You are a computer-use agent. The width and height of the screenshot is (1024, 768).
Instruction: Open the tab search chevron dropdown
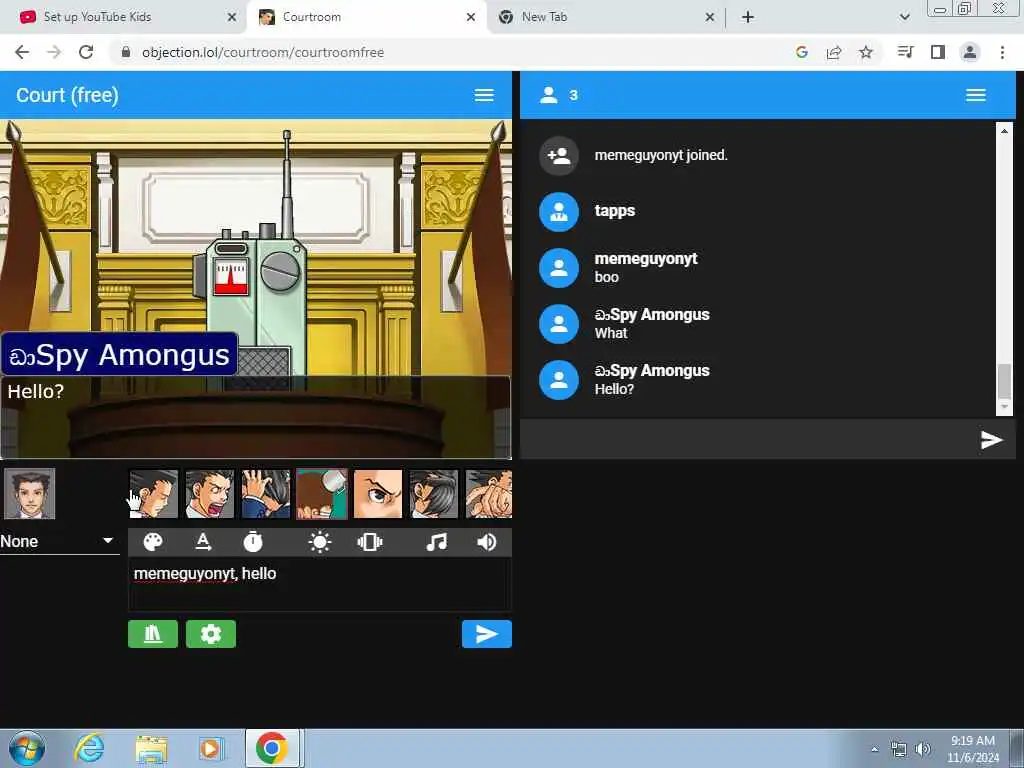coord(904,18)
